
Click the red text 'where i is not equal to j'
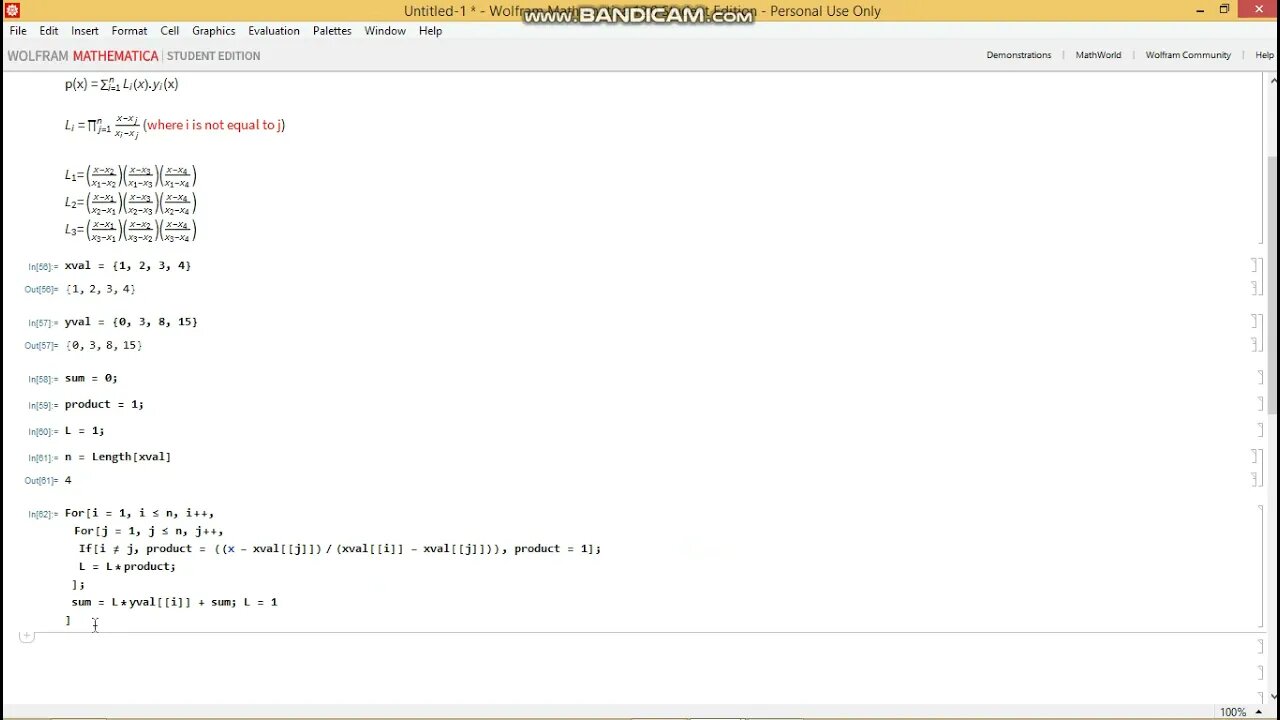(x=214, y=125)
